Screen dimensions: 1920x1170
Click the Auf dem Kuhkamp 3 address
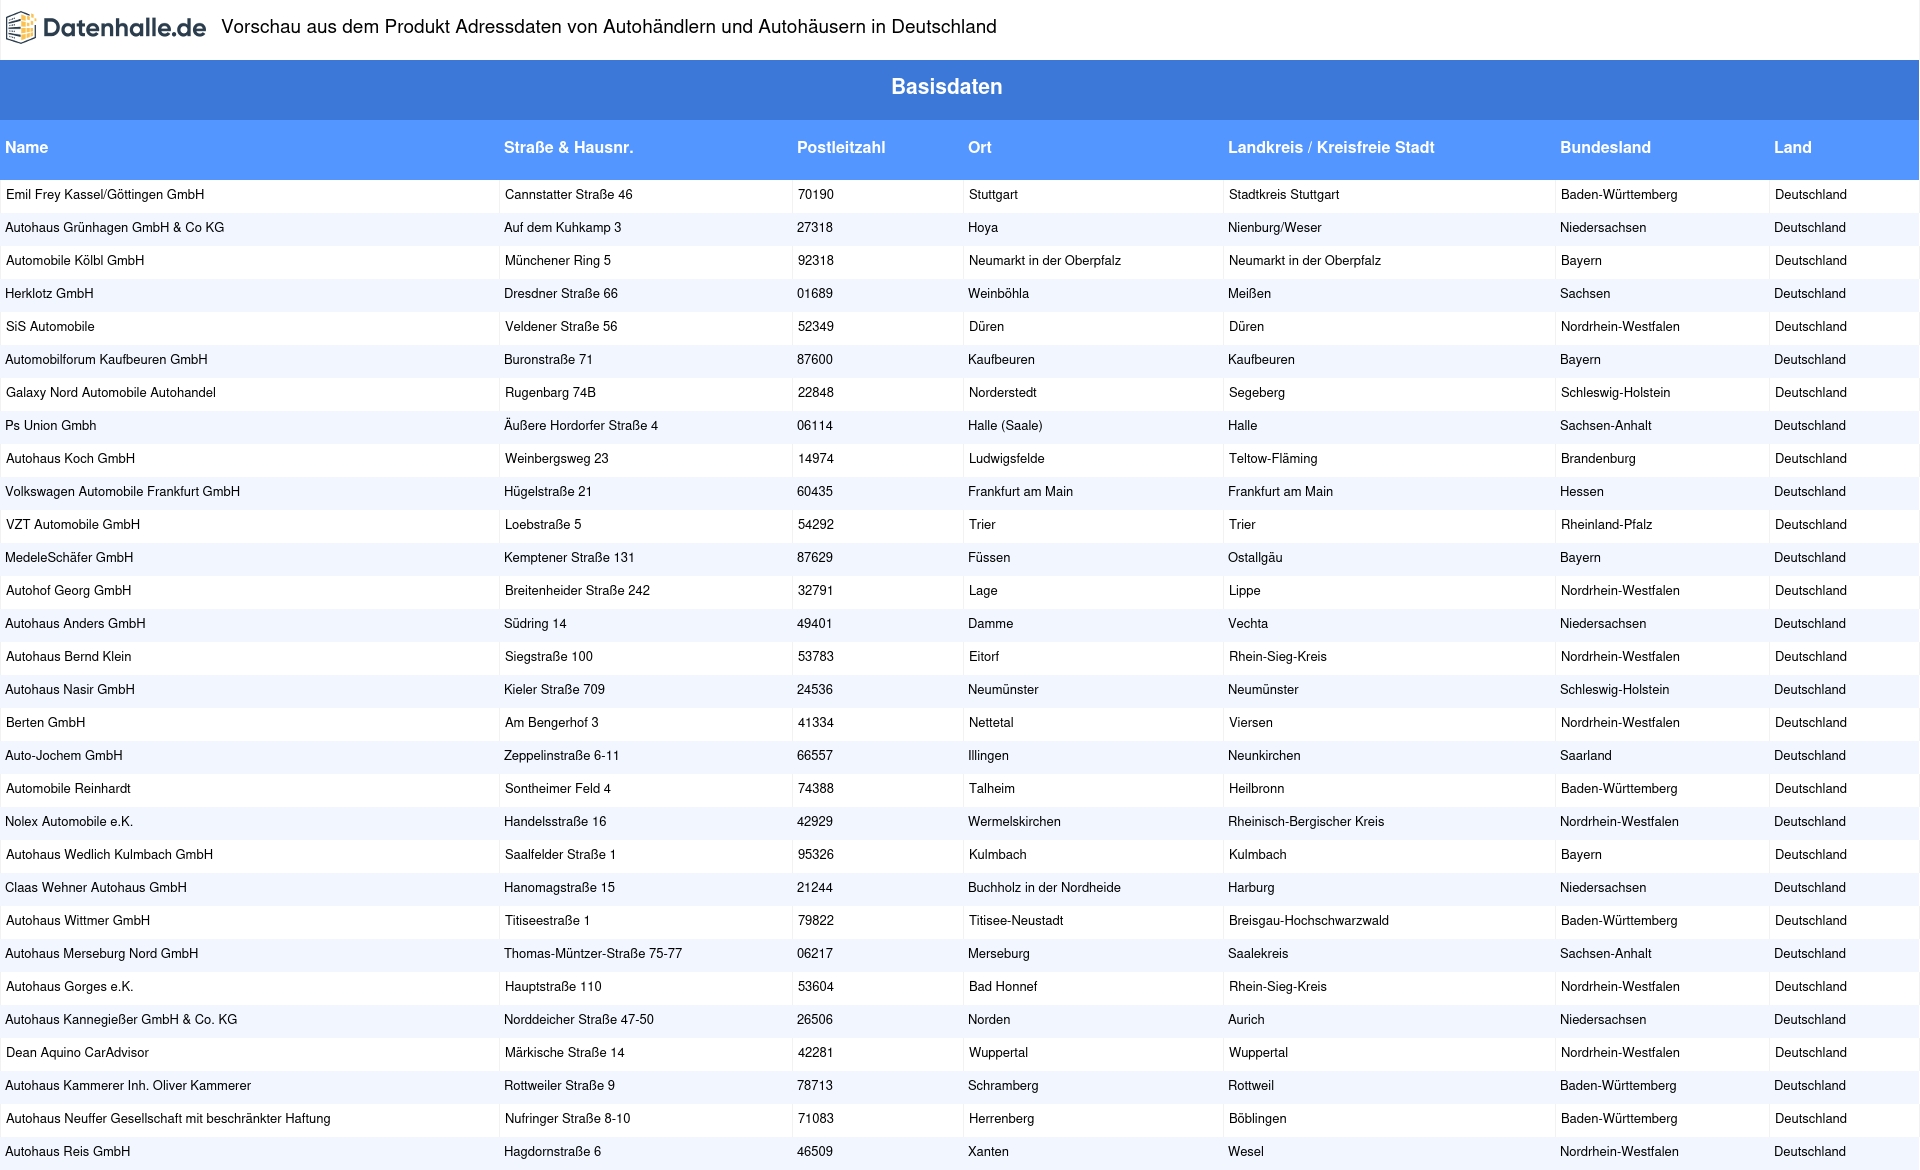coord(563,228)
